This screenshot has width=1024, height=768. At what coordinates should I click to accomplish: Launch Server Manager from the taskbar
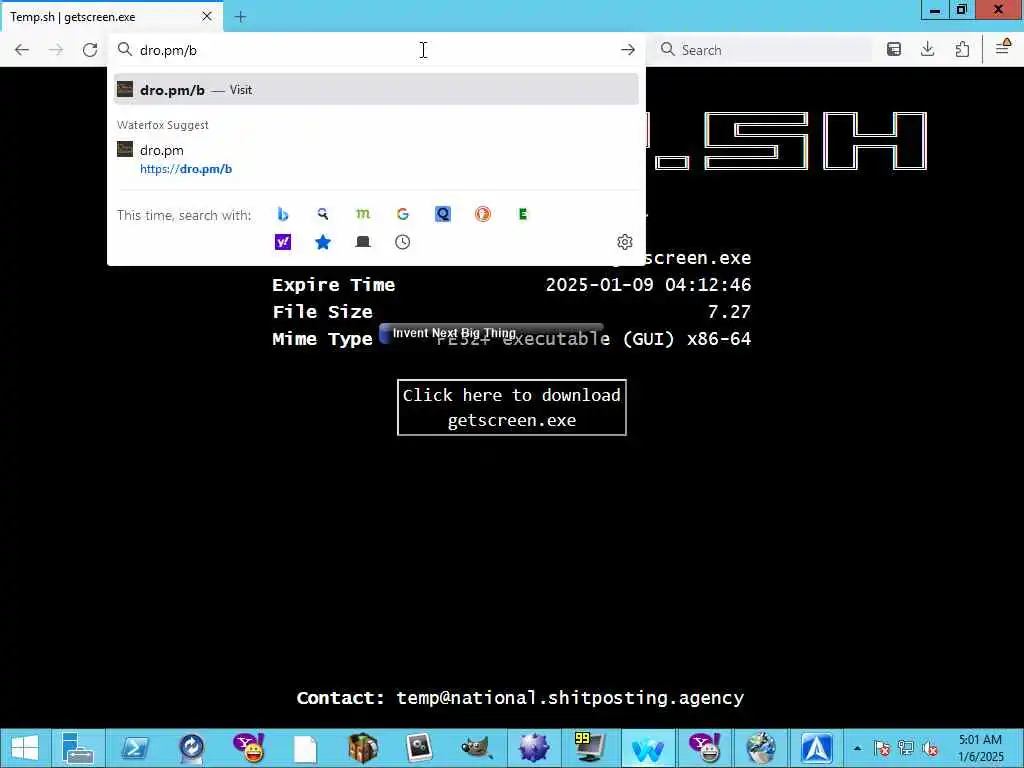[x=78, y=748]
